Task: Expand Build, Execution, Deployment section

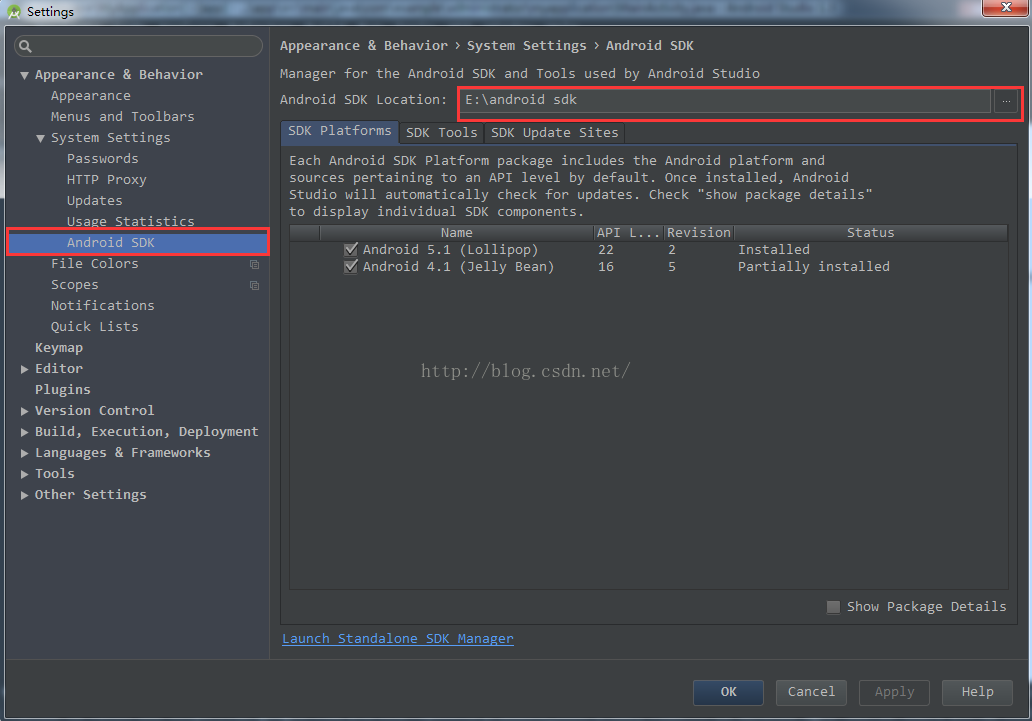Action: [x=24, y=432]
